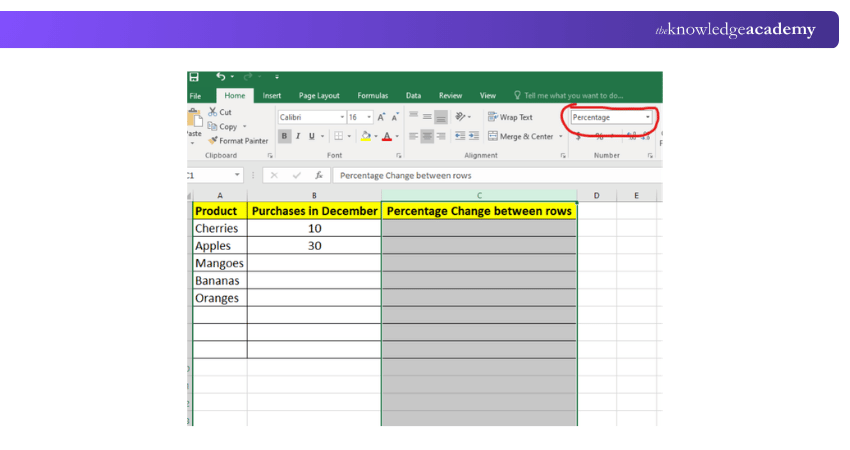Switch to the View ribbon tab
The image size is (850, 450).
point(487,95)
